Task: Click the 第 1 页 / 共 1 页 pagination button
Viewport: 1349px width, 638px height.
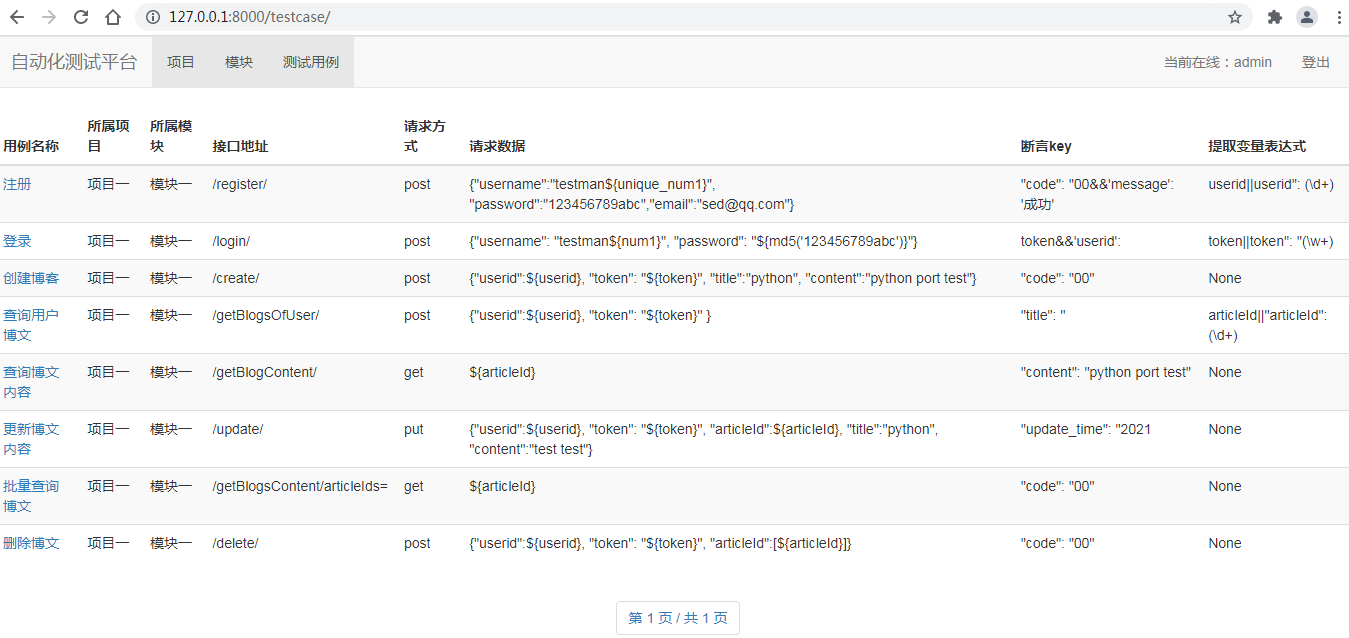Action: coord(678,618)
